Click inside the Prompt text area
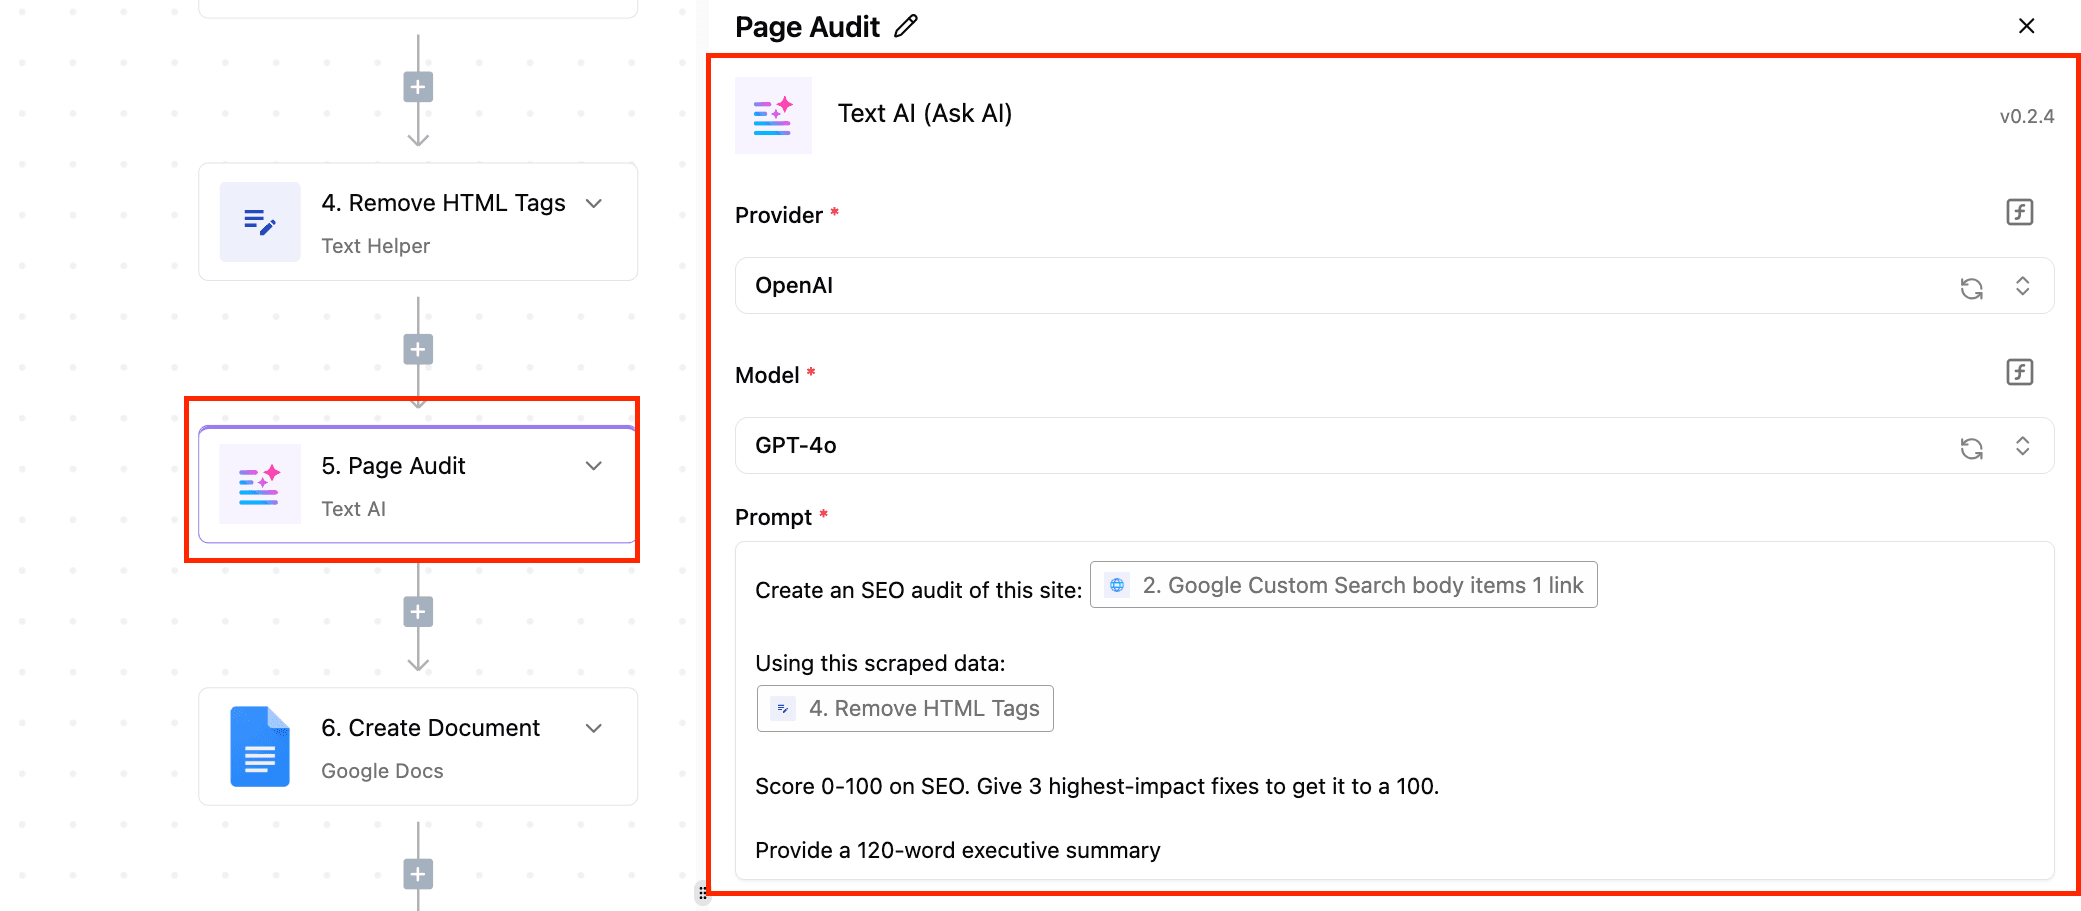2081x911 pixels. pyautogui.click(x=1394, y=711)
